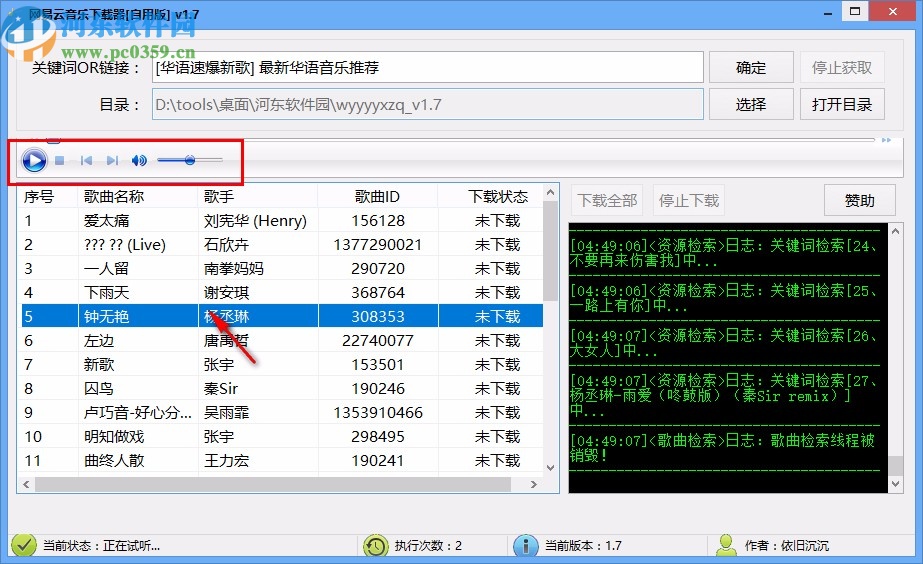The width and height of the screenshot is (923, 564).
Task: Click the 选择 directory button
Action: [751, 105]
